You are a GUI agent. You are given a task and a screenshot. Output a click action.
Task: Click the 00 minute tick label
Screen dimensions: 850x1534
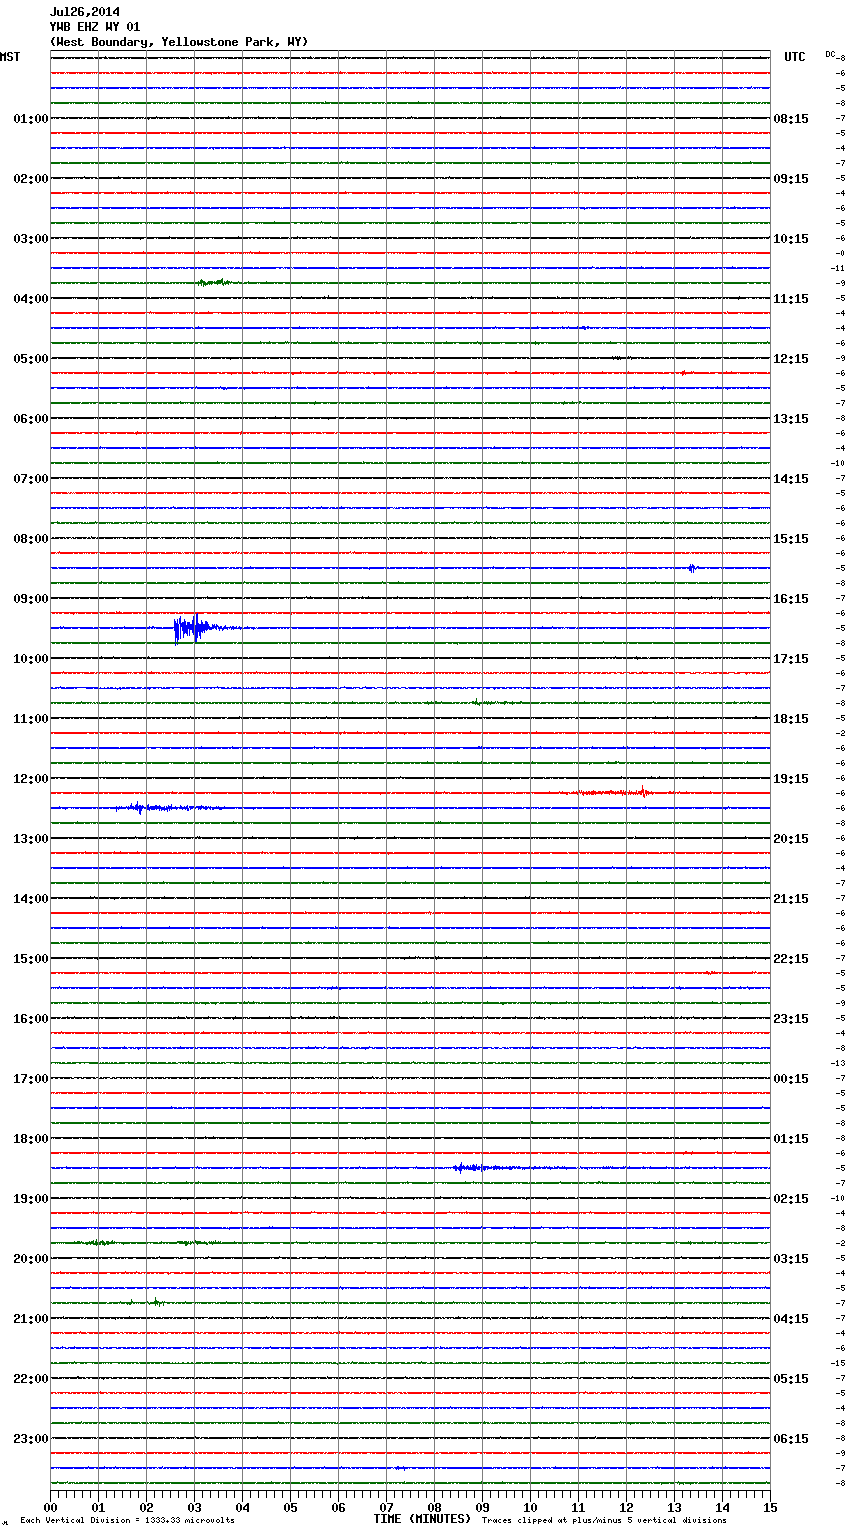(50, 1507)
